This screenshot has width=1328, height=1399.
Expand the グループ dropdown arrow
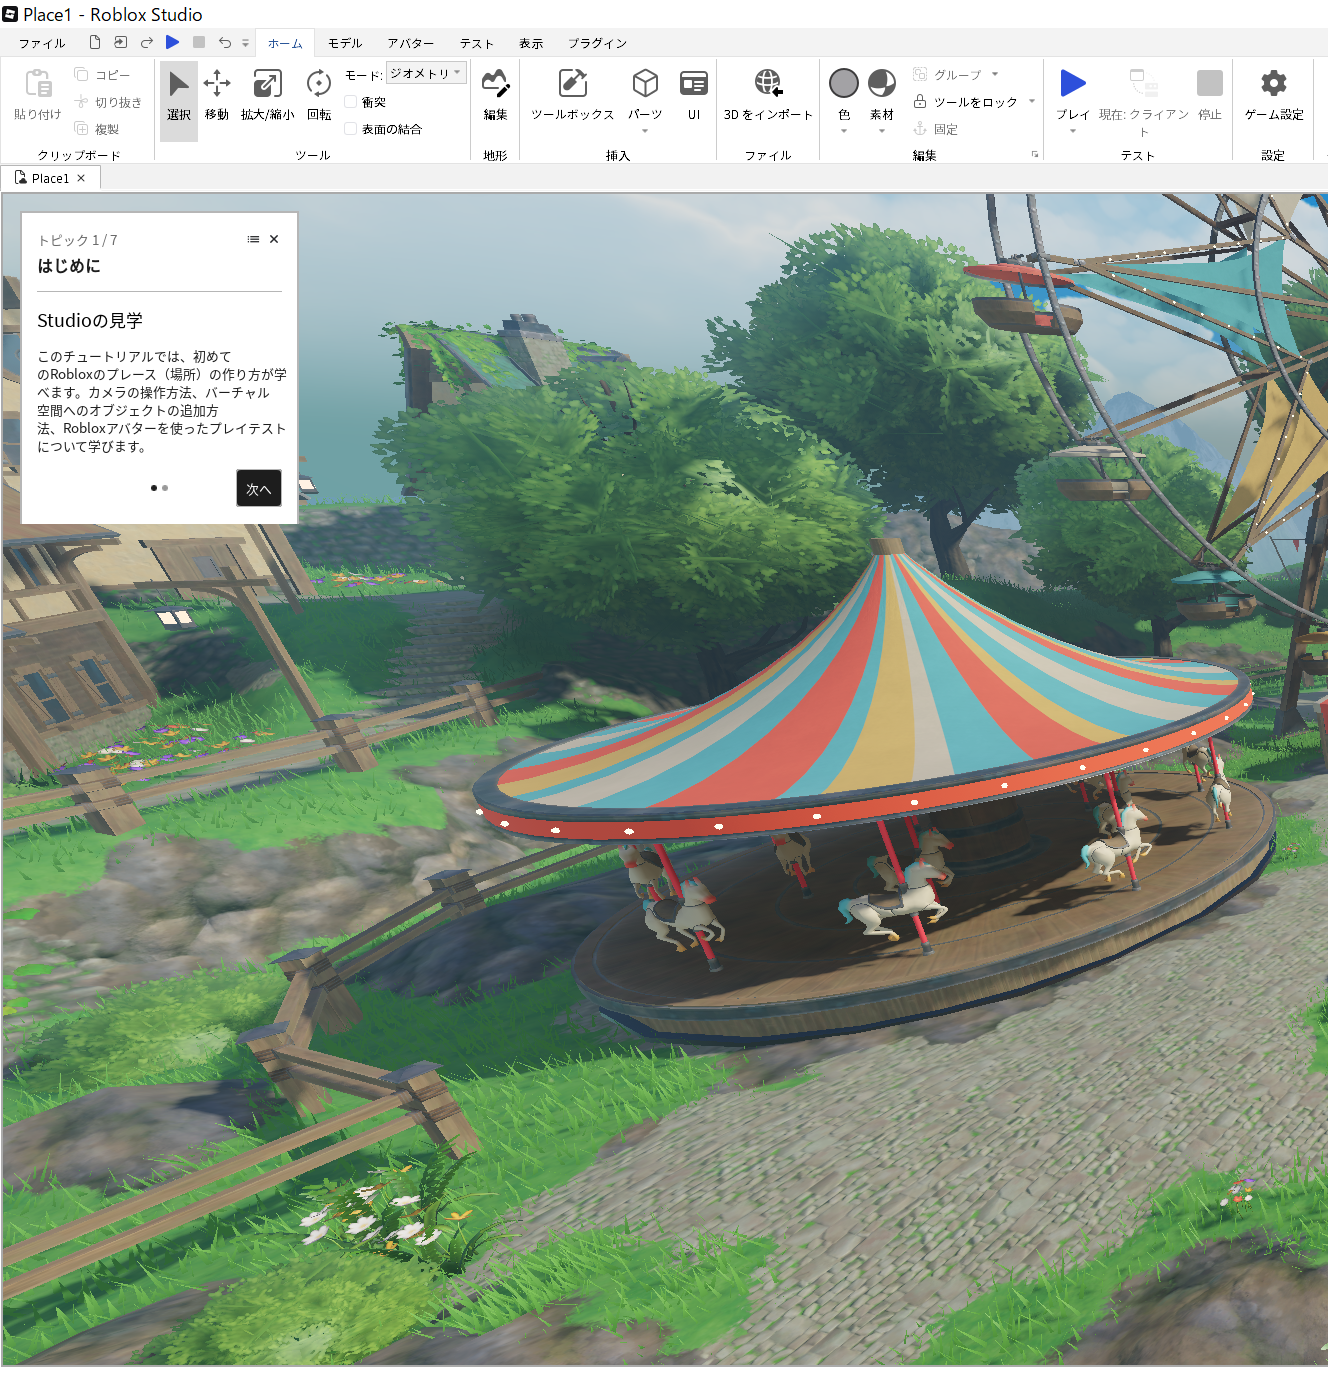[x=995, y=74]
